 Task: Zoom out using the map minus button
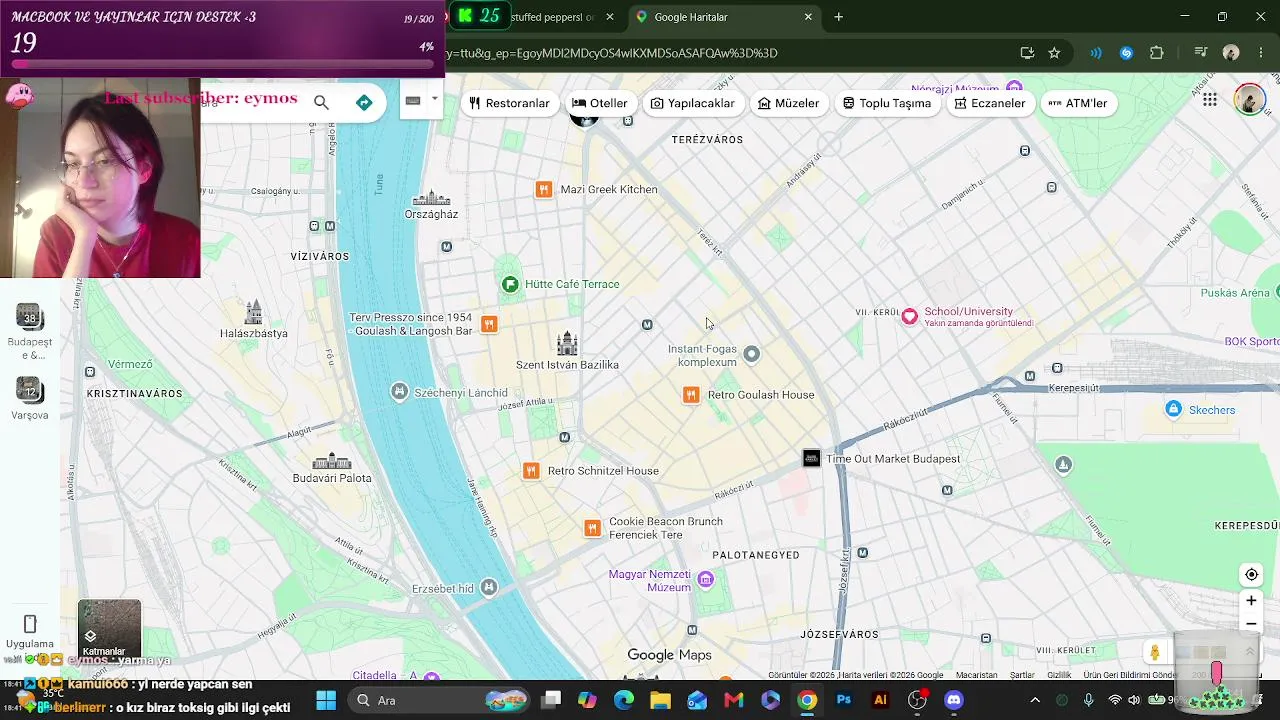(x=1251, y=624)
